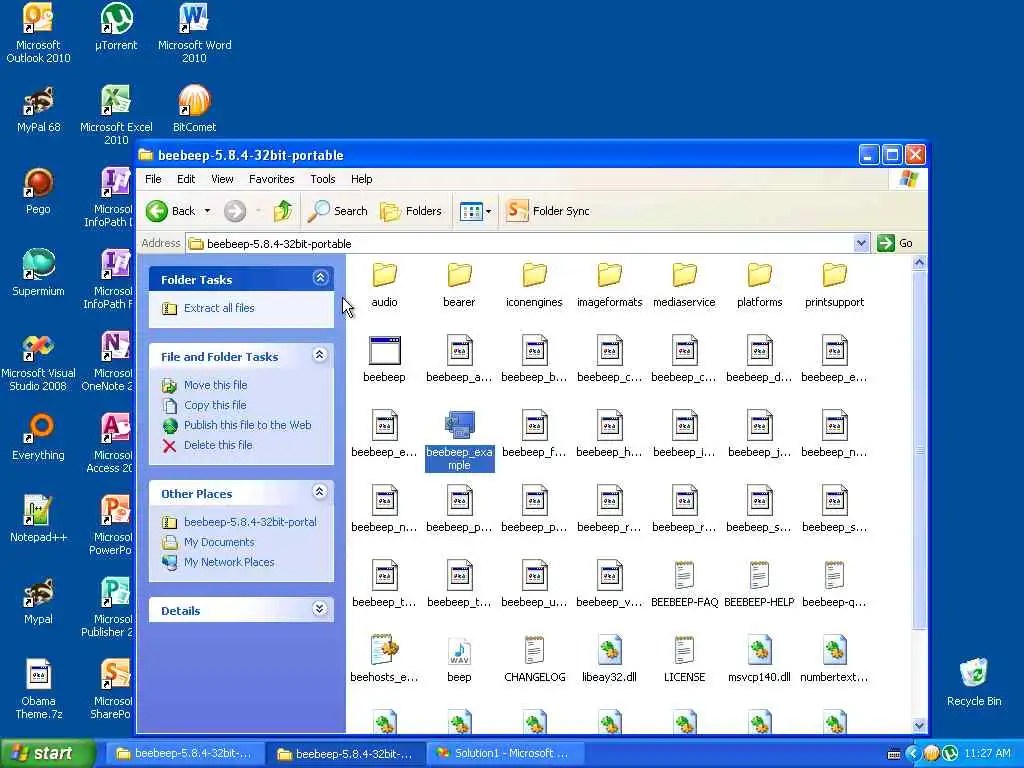Select the MyPal 68 desktop shortcut

[38, 109]
